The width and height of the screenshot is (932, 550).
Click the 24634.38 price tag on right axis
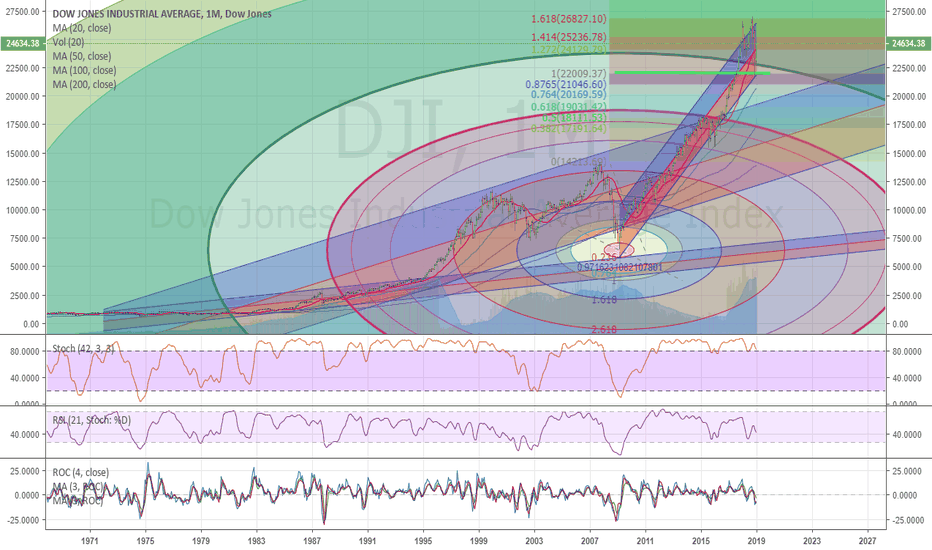click(908, 43)
